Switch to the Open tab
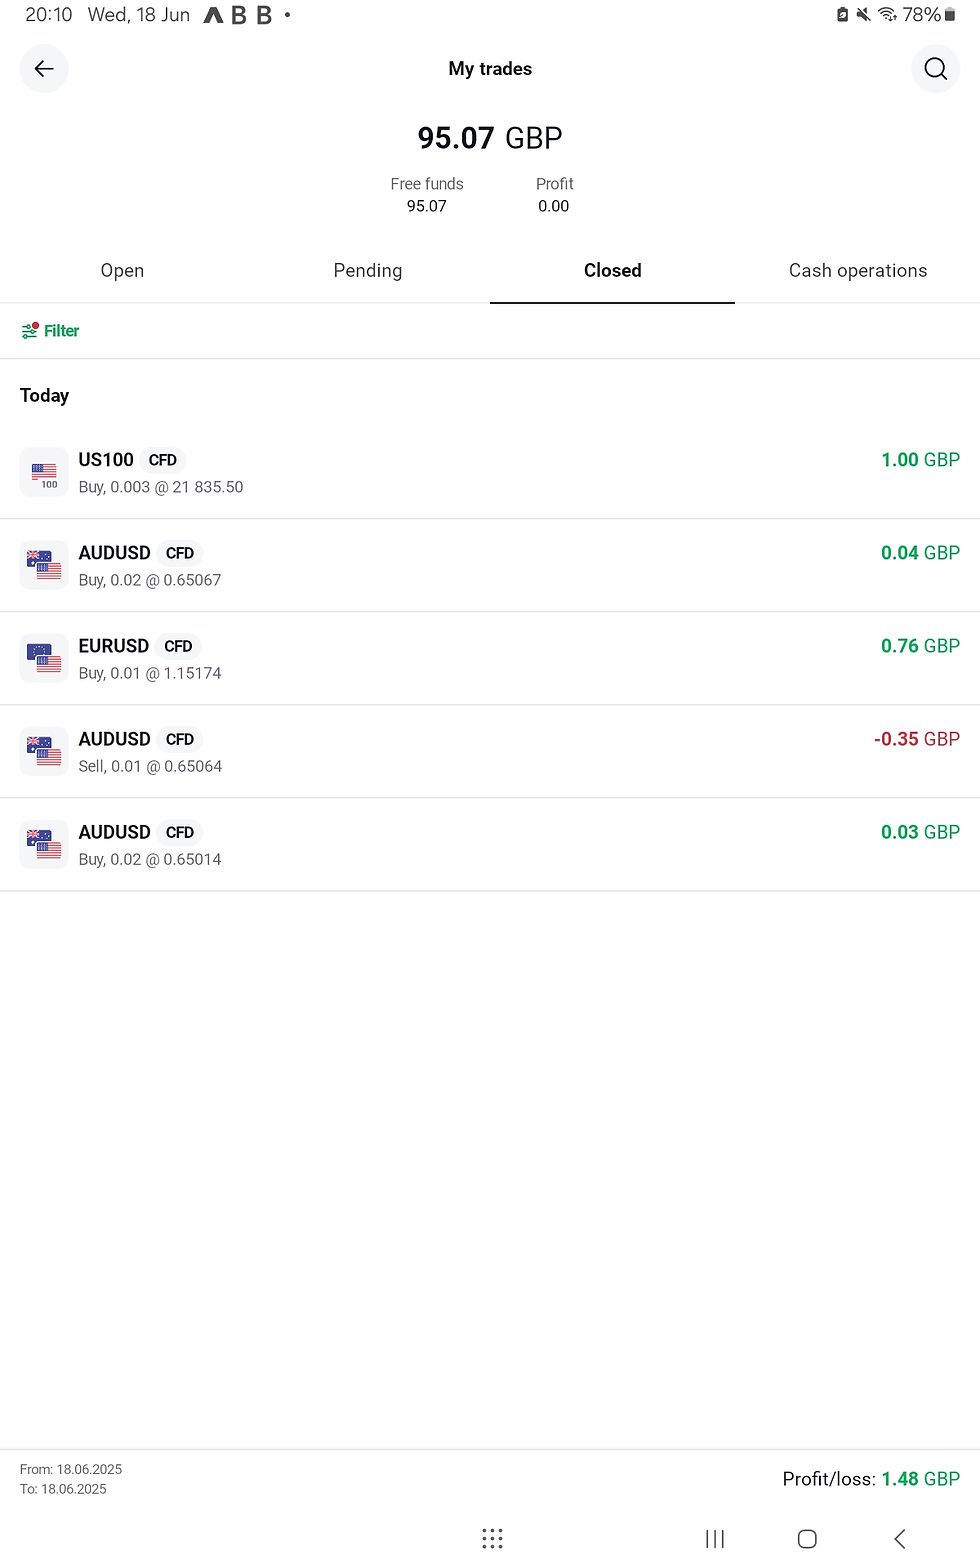980x1568 pixels. [122, 271]
